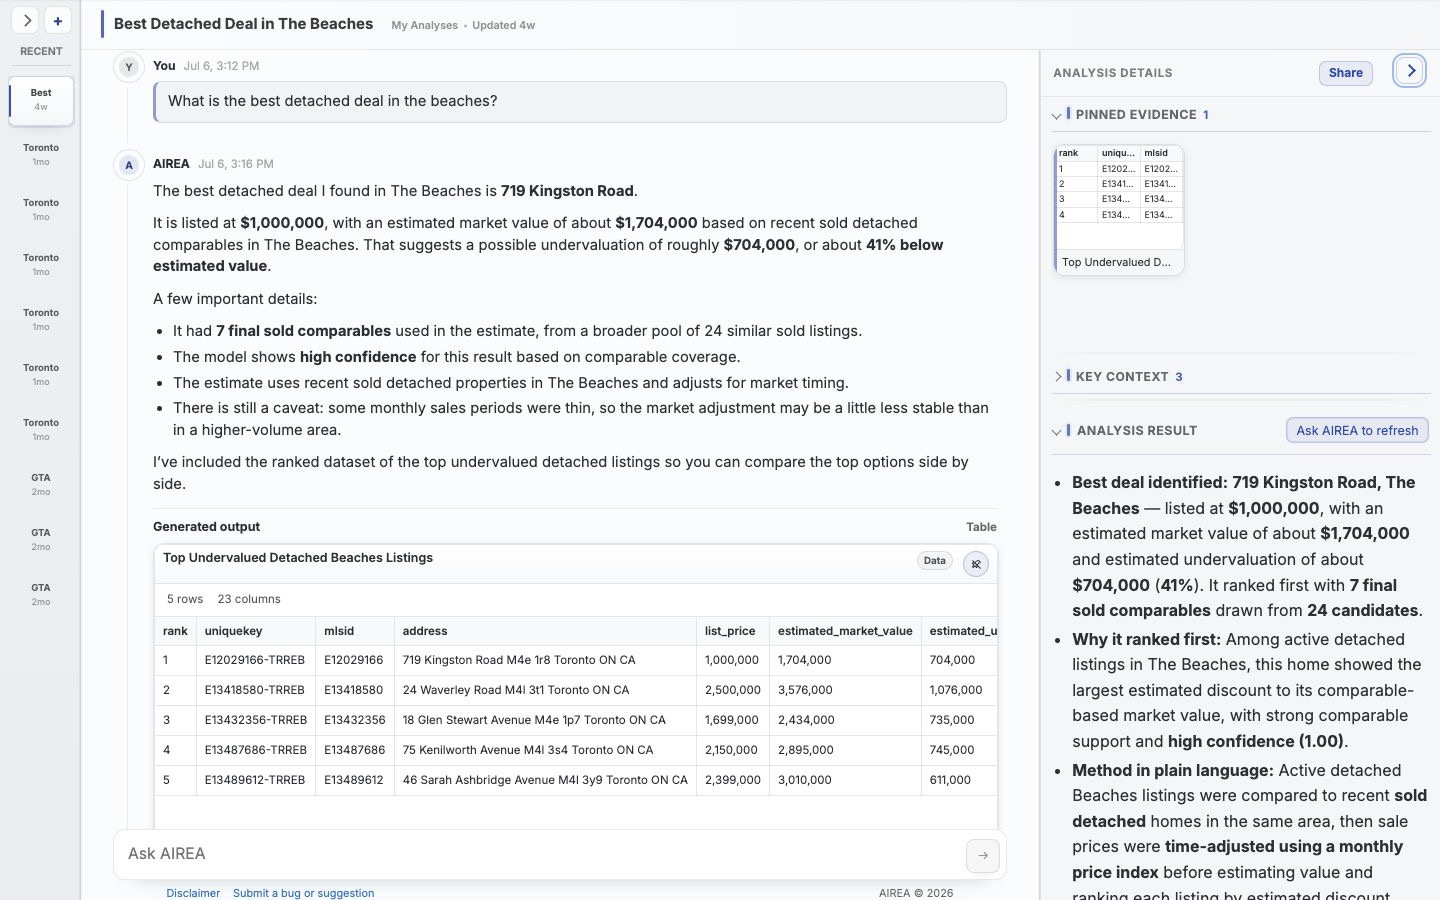Focus the Ask AIREA input field
Image resolution: width=1440 pixels, height=900 pixels.
pyautogui.click(x=540, y=854)
